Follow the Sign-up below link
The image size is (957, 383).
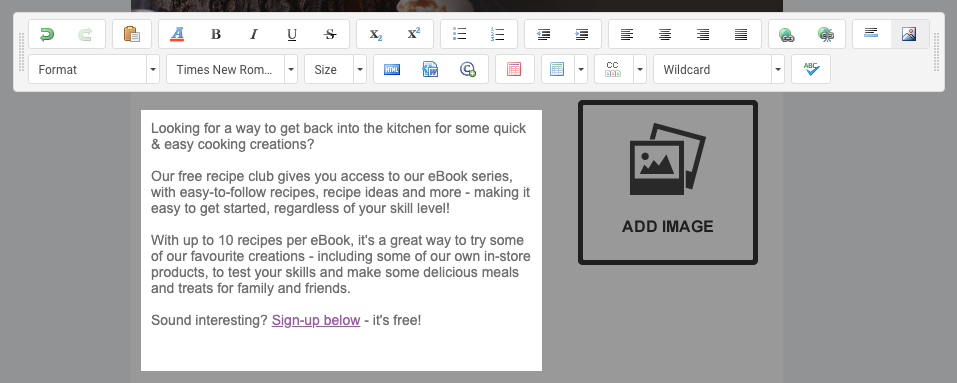click(x=316, y=320)
